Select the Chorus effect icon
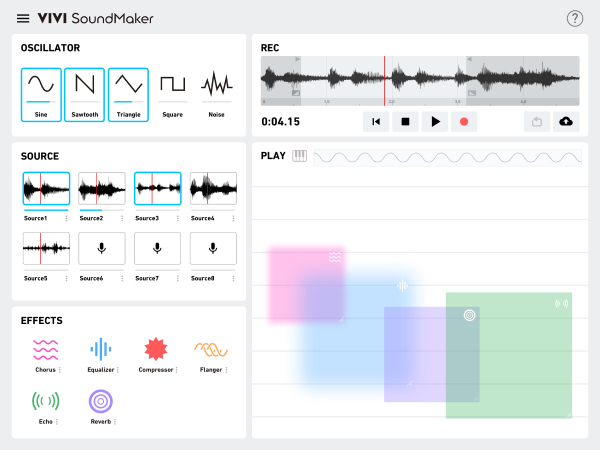 pos(44,349)
